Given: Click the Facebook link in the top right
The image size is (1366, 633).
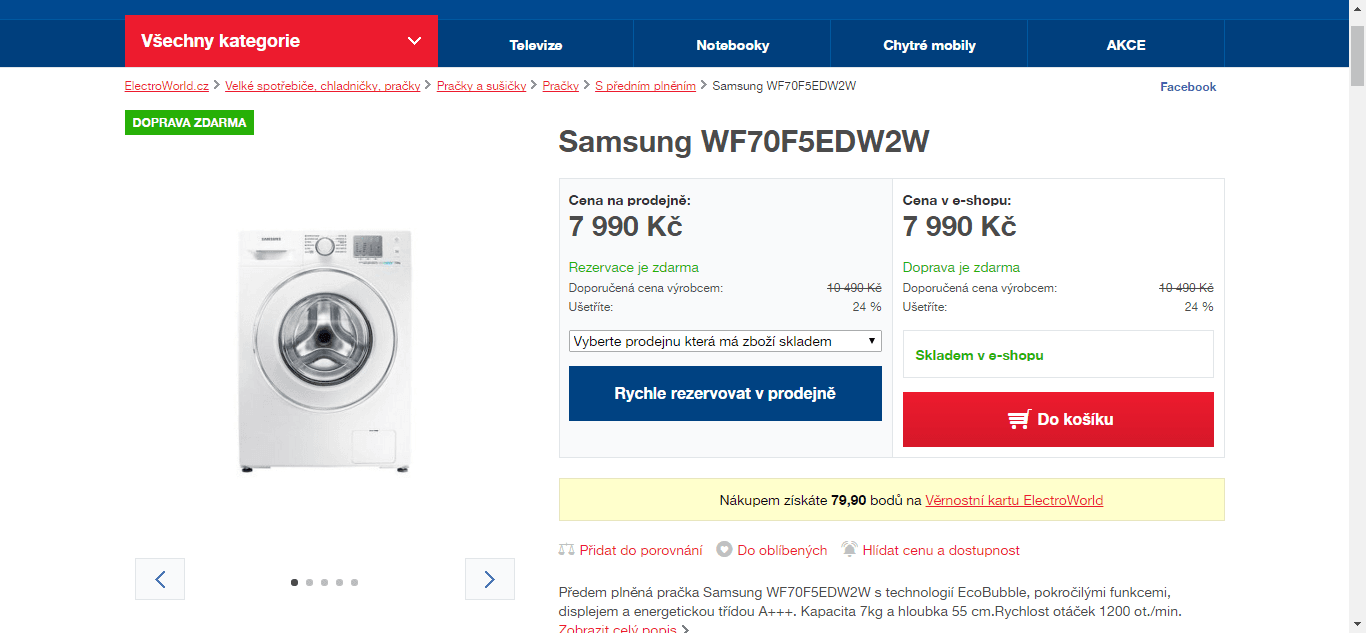Looking at the screenshot, I should [x=1187, y=86].
